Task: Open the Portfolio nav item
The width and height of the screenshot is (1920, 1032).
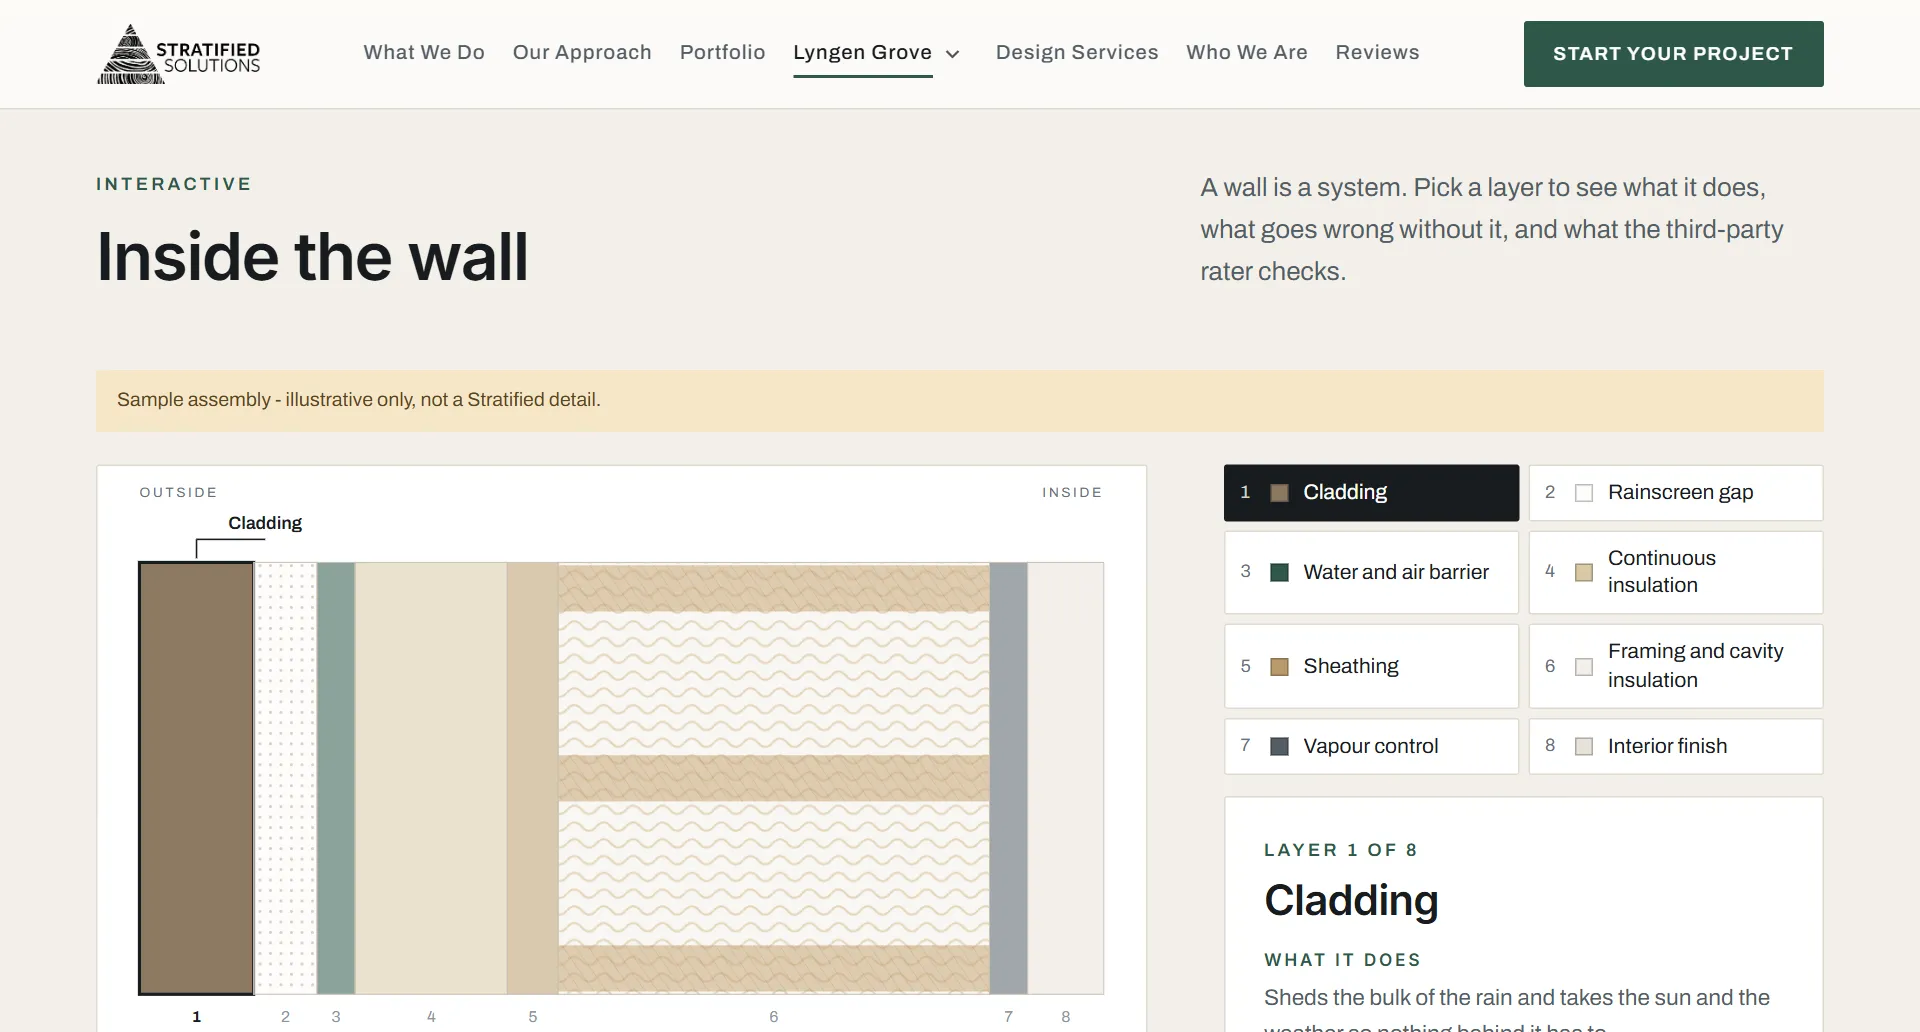Action: 722,52
